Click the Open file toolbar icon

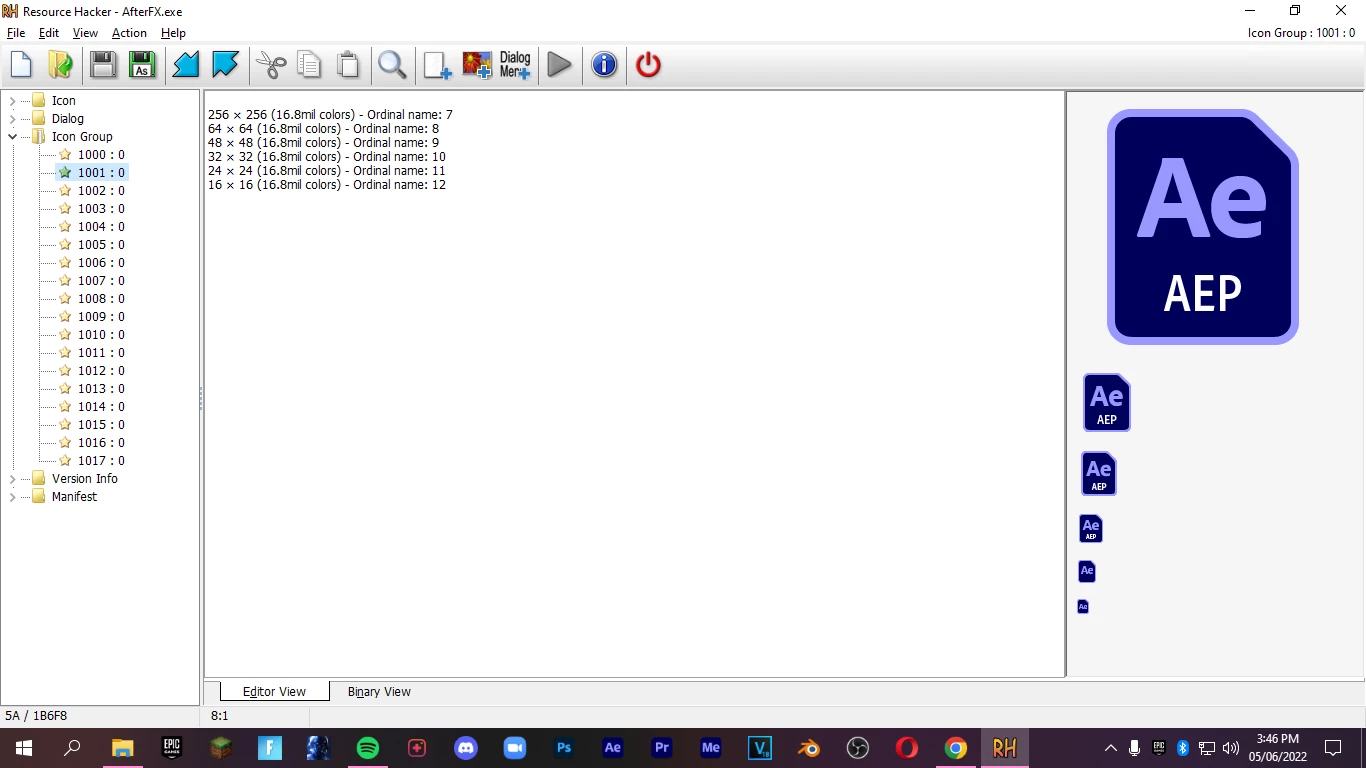coord(60,65)
